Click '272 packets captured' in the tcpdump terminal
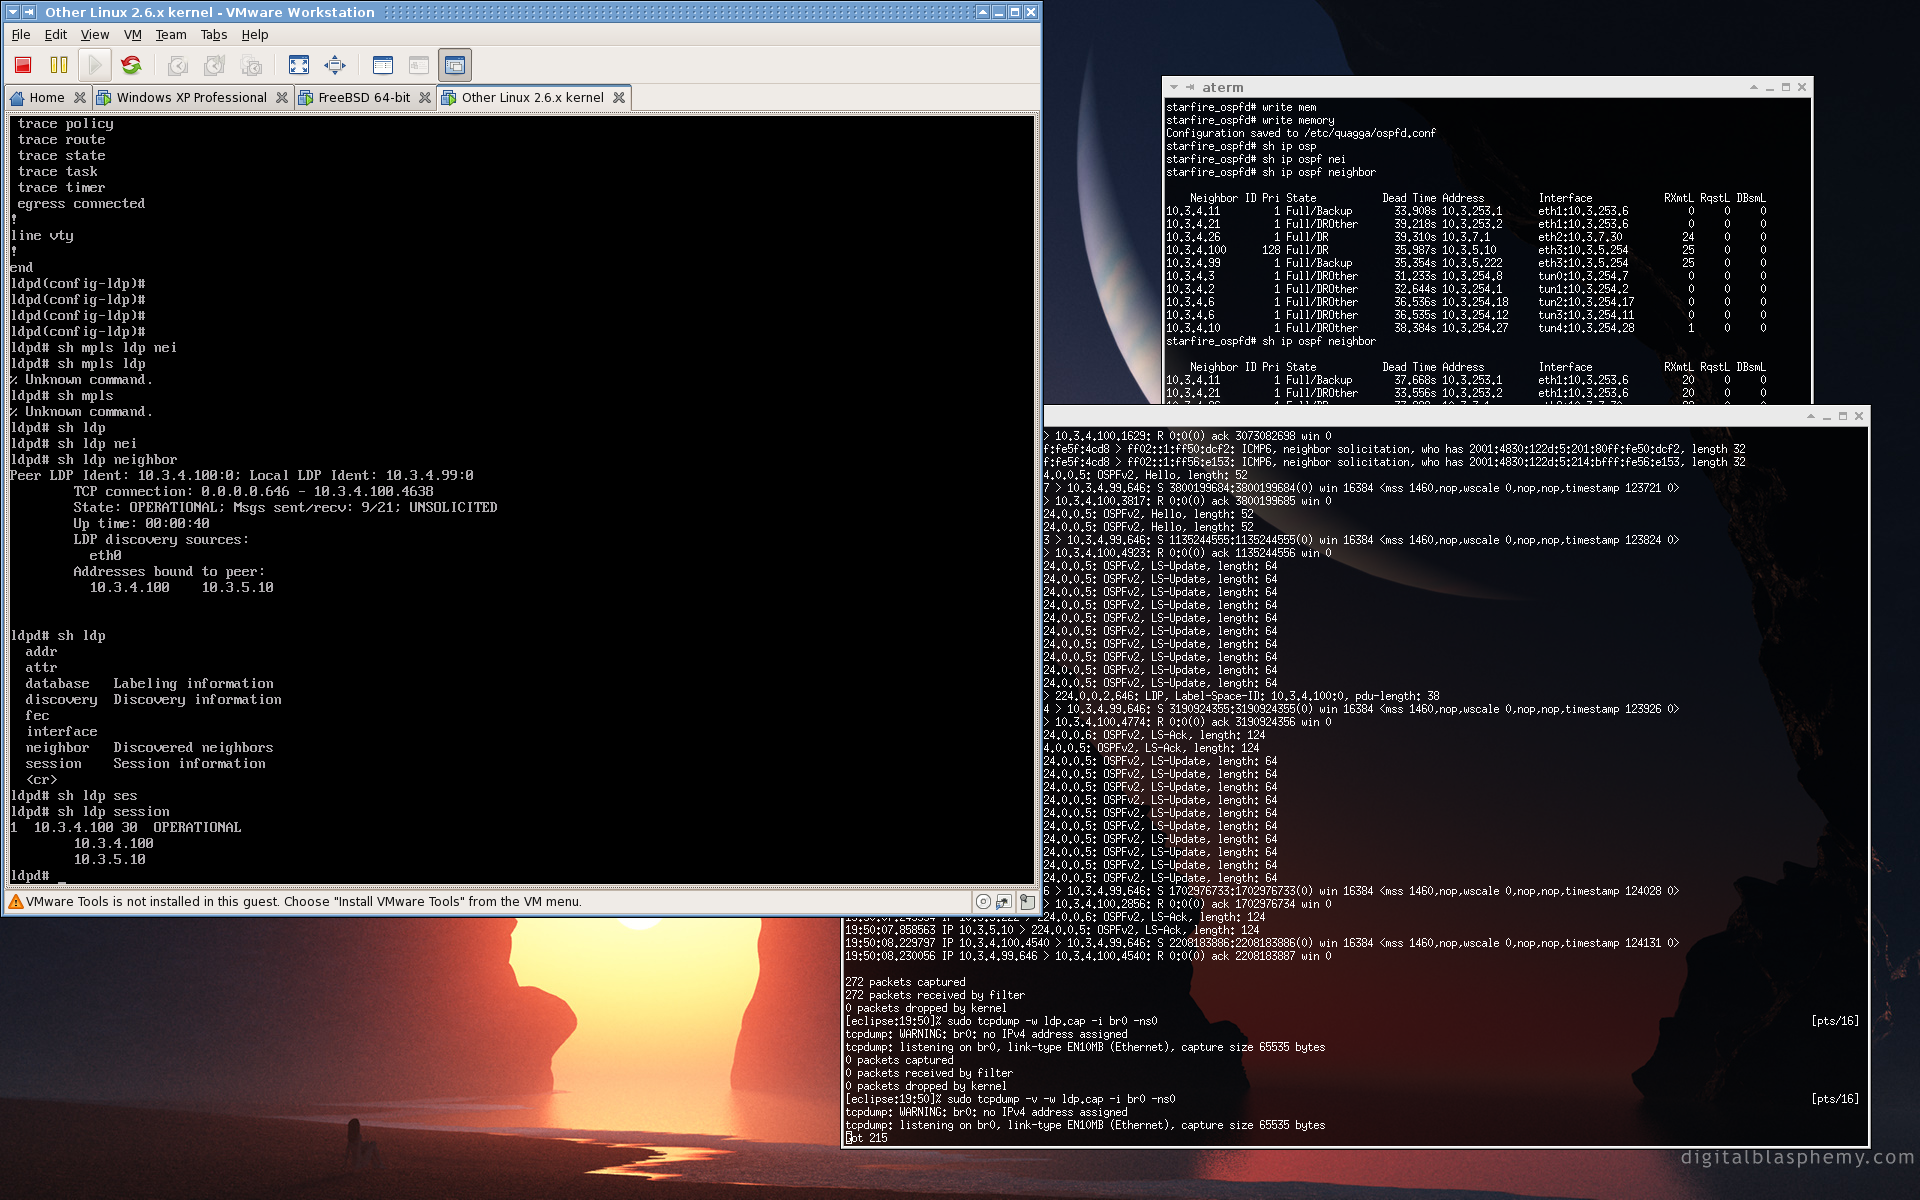This screenshot has height=1200, width=1920. pyautogui.click(x=906, y=982)
